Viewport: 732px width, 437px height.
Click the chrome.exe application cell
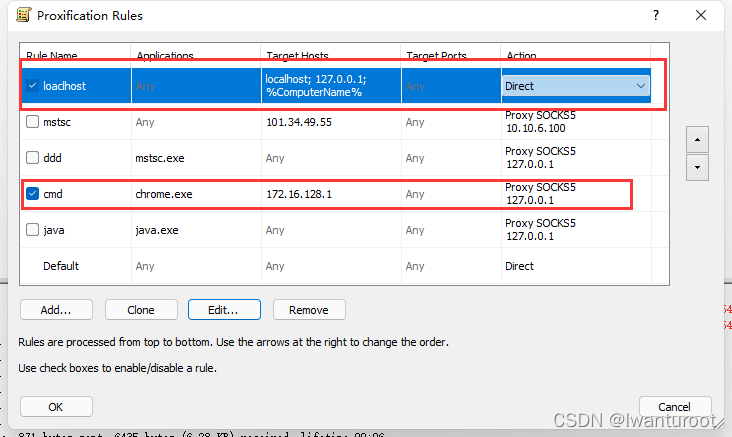pyautogui.click(x=164, y=194)
